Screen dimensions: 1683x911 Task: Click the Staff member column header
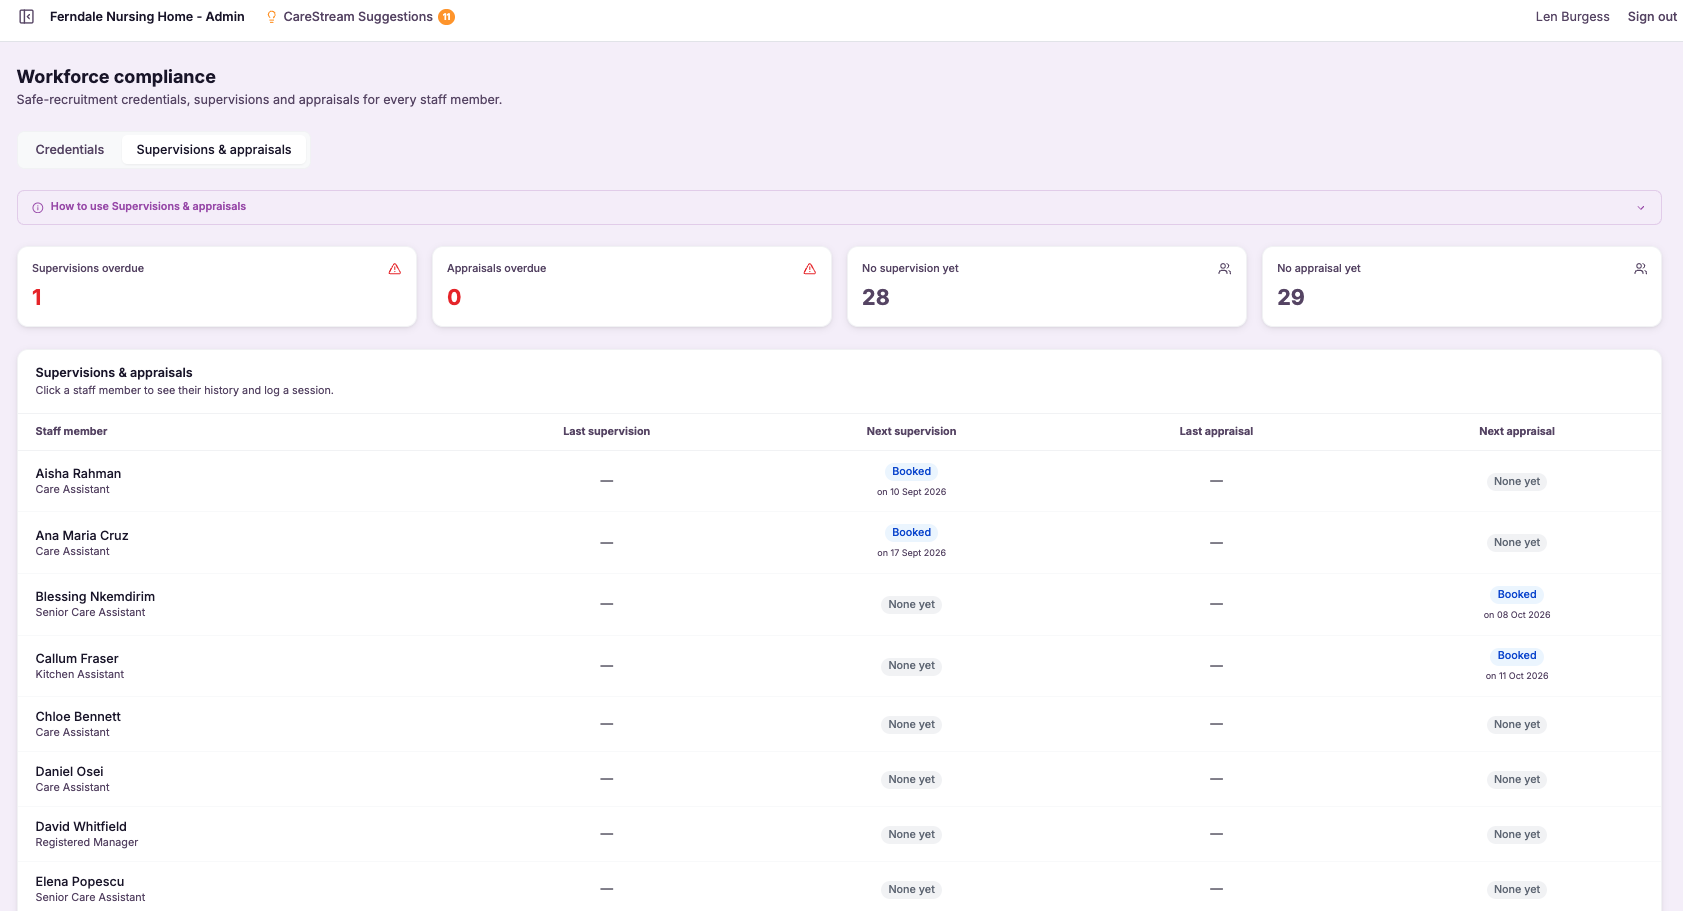tap(71, 432)
